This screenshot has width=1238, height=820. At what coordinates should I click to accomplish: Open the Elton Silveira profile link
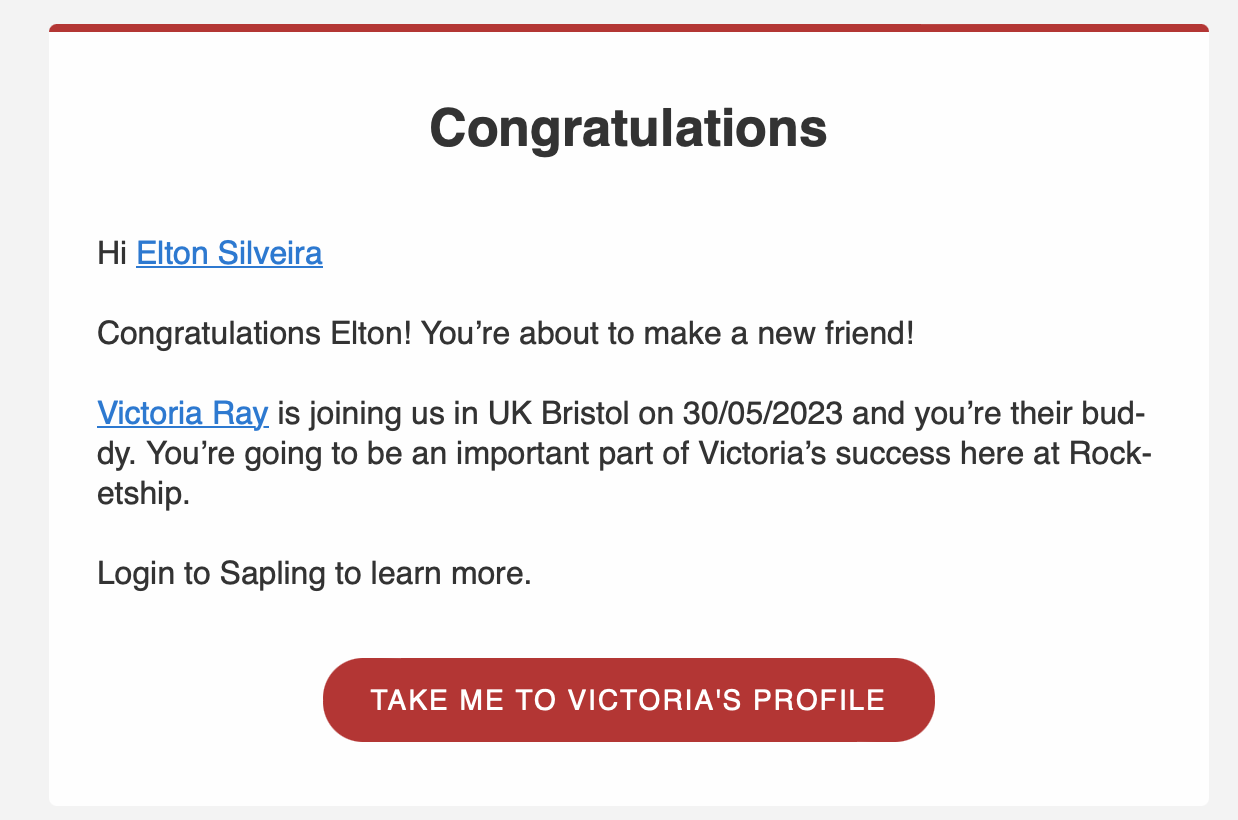(x=229, y=254)
